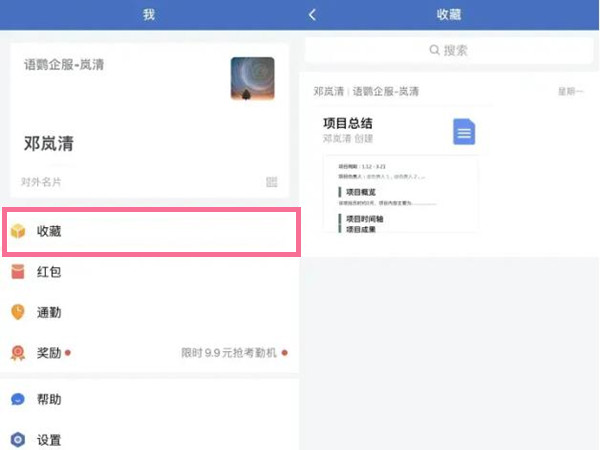
Task: Open the 项目总结 document preview thumbnail
Action: (401, 194)
